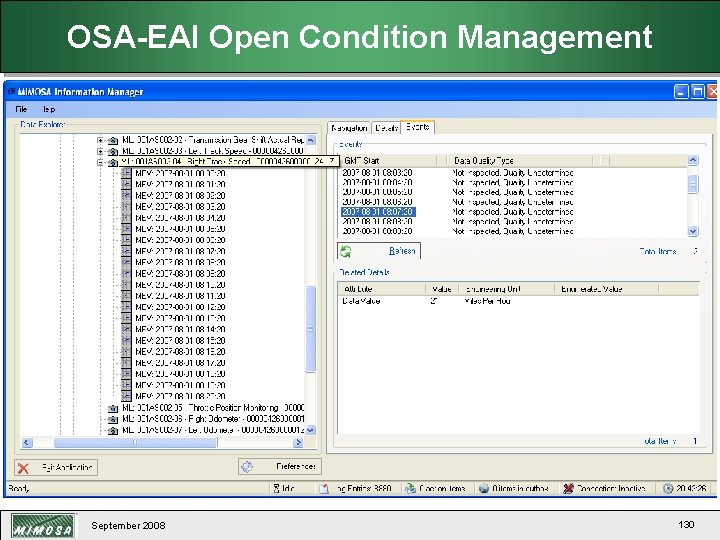Select tree item MEV 2007-08-01 08:09:20

[180, 274]
